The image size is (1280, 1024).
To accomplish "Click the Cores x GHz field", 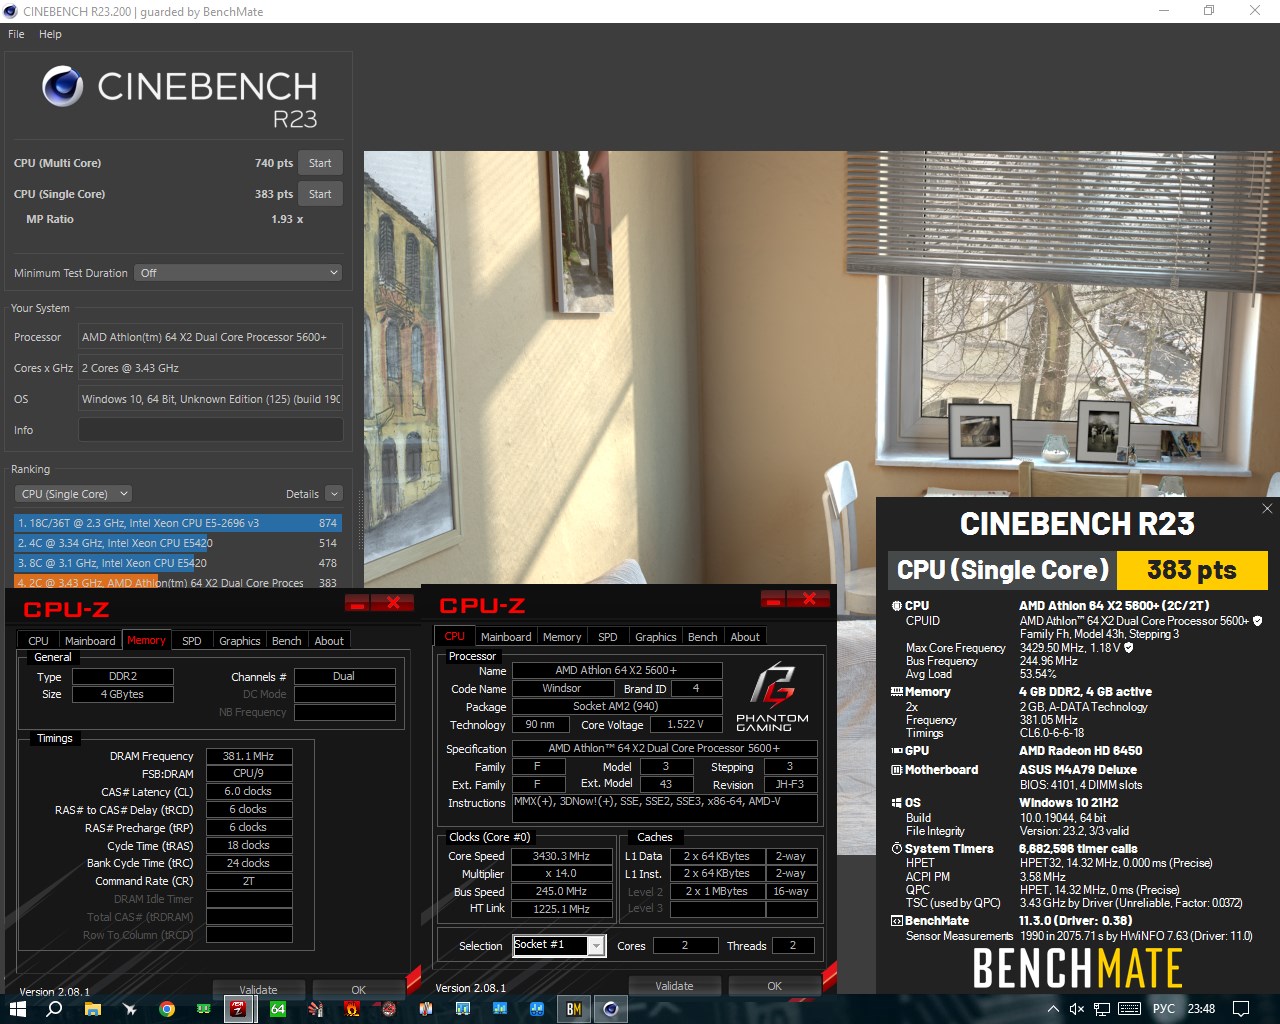I will pyautogui.click(x=210, y=368).
